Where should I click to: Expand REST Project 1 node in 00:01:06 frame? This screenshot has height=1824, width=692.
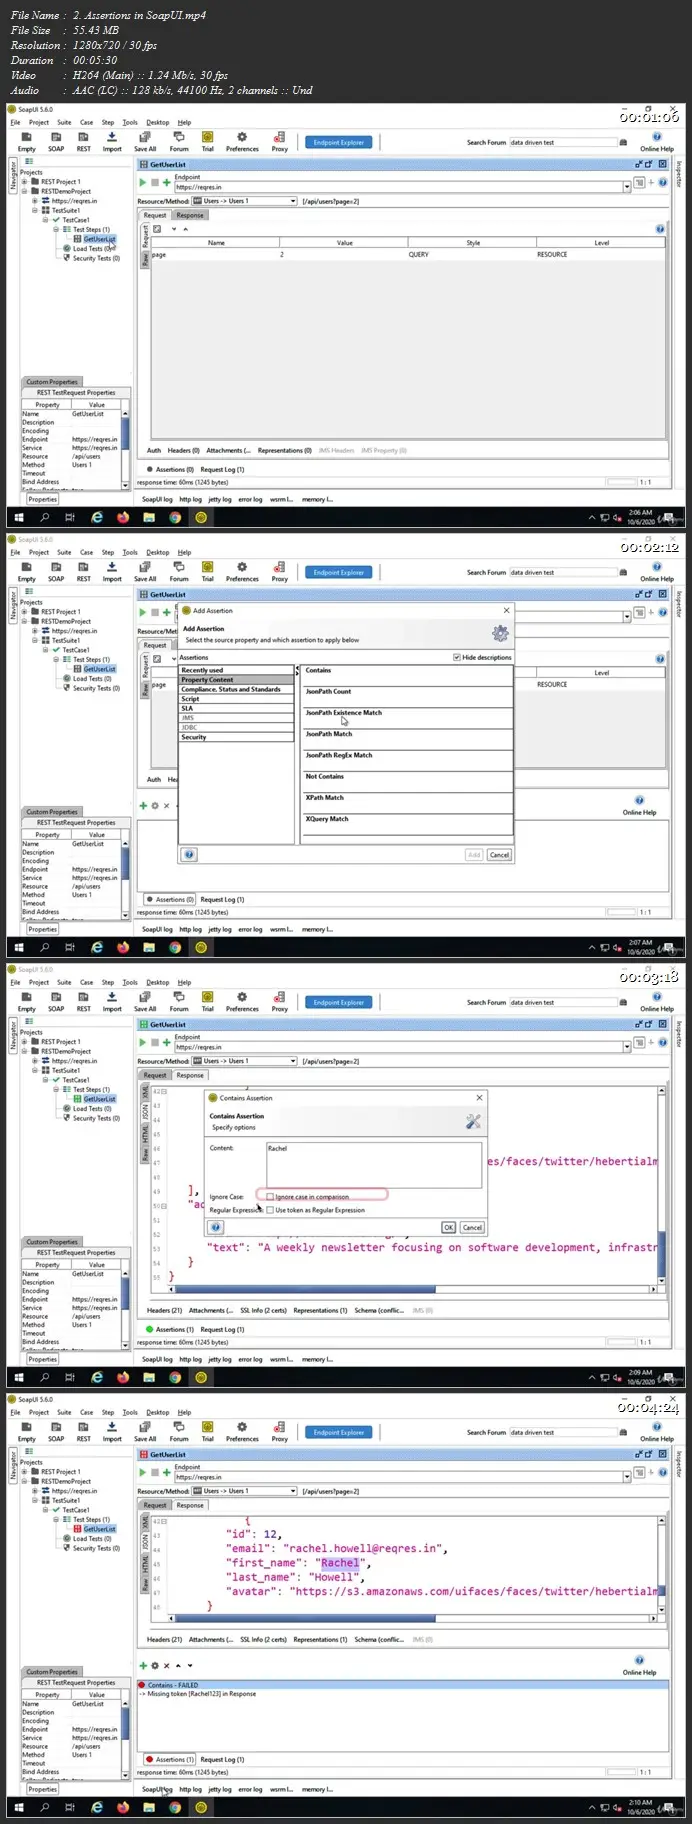(25, 182)
